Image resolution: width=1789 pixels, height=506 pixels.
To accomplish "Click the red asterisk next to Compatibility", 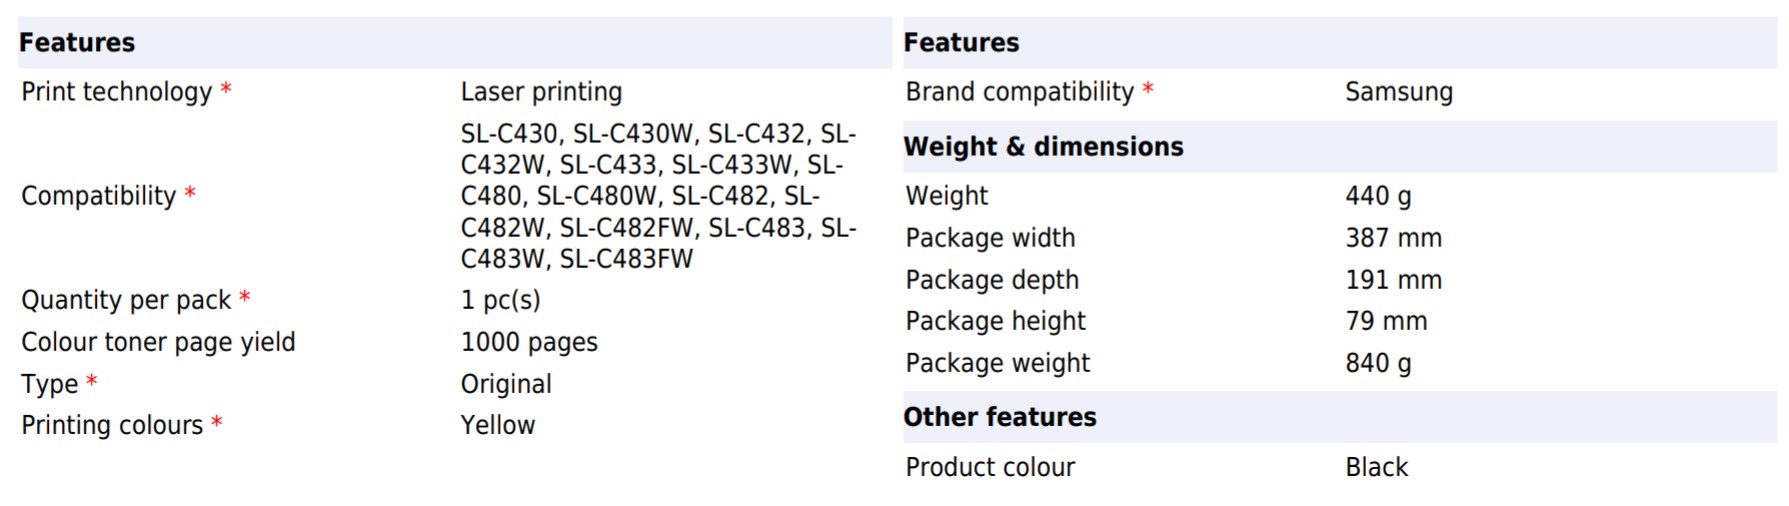I will coord(190,193).
